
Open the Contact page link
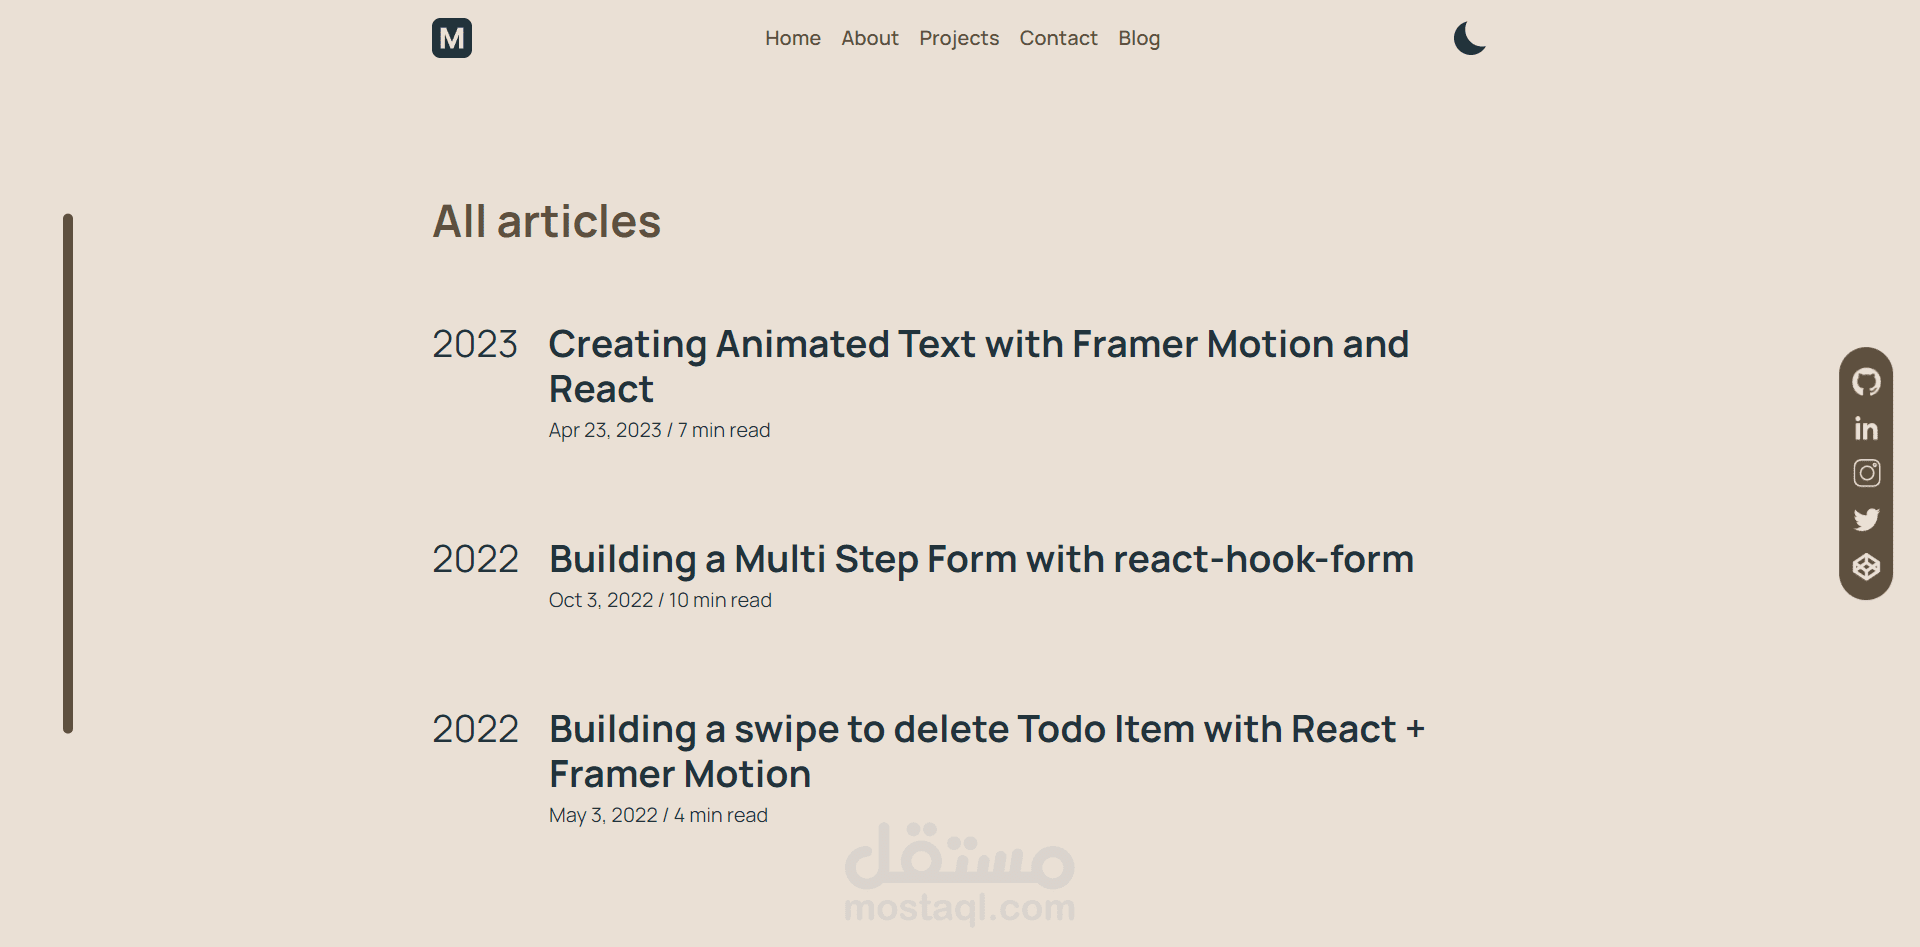point(1058,38)
